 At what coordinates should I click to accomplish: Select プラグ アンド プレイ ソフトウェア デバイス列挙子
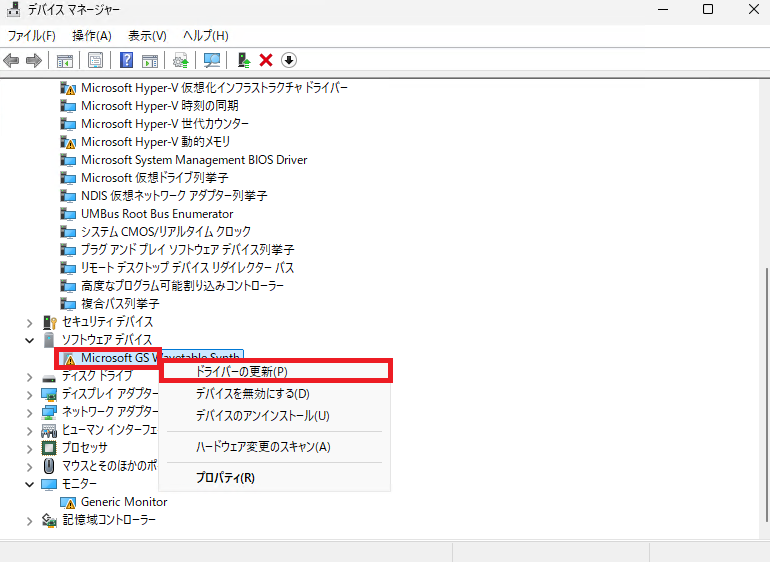188,250
